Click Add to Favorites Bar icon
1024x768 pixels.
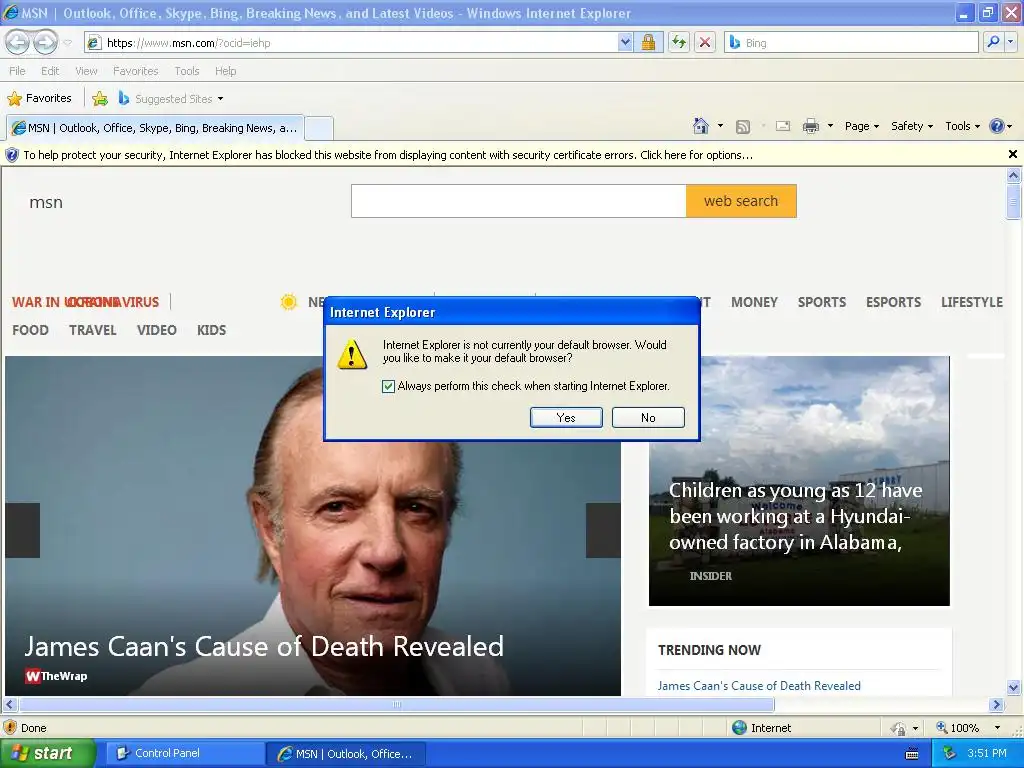(x=100, y=99)
